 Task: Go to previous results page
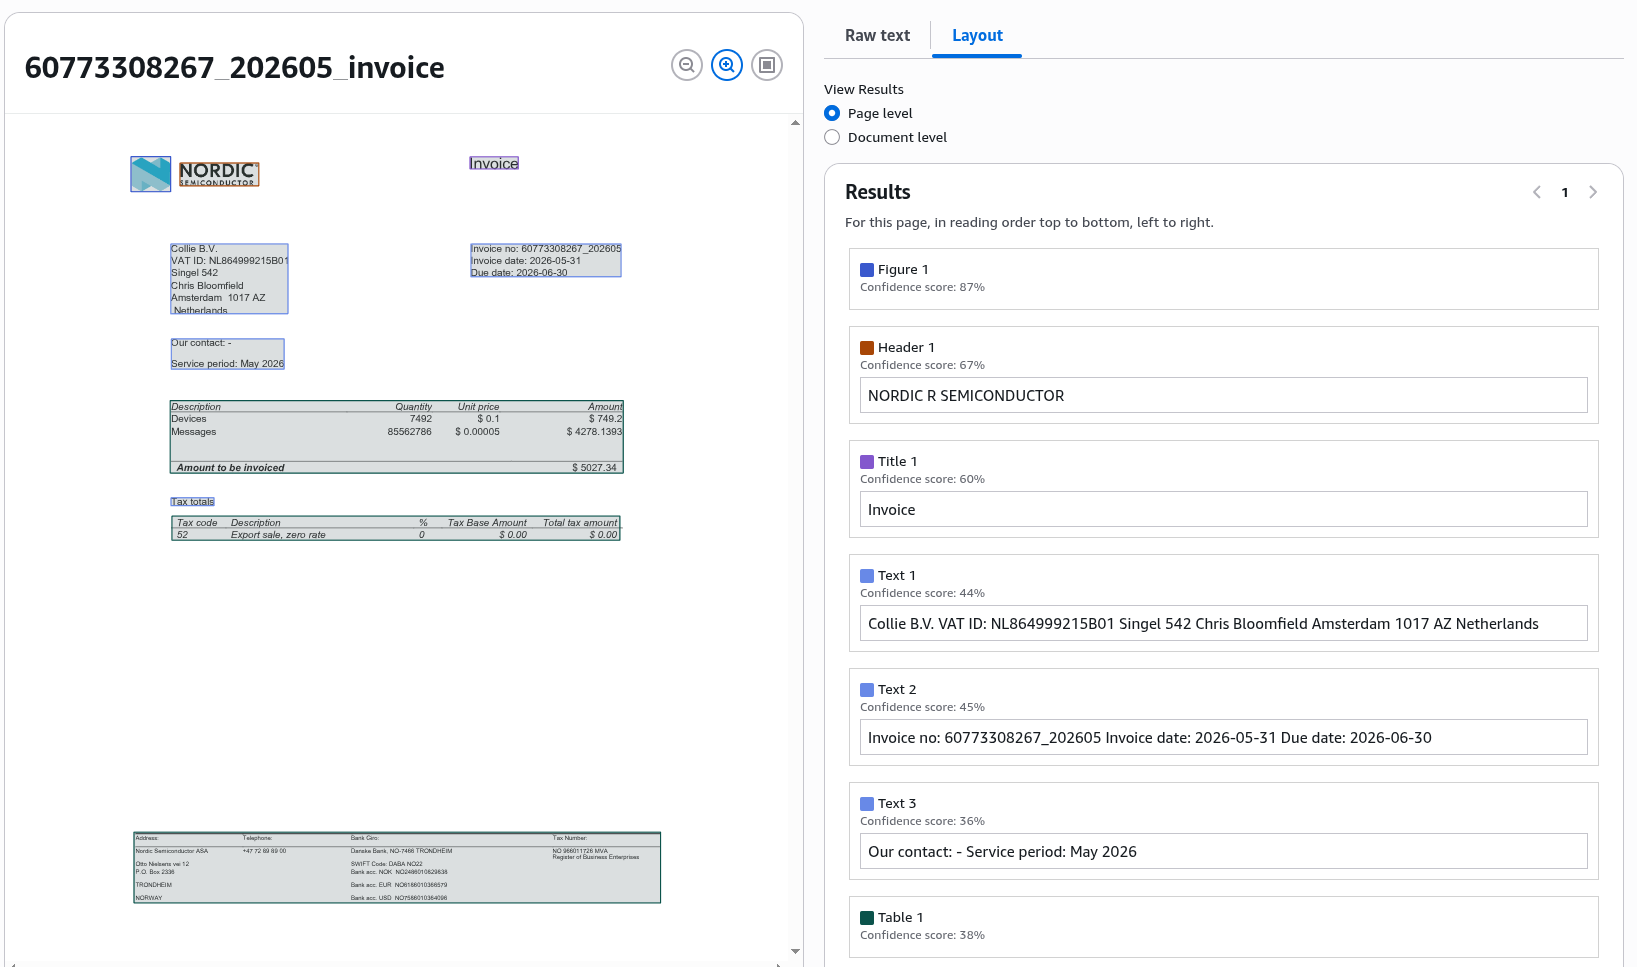point(1537,192)
